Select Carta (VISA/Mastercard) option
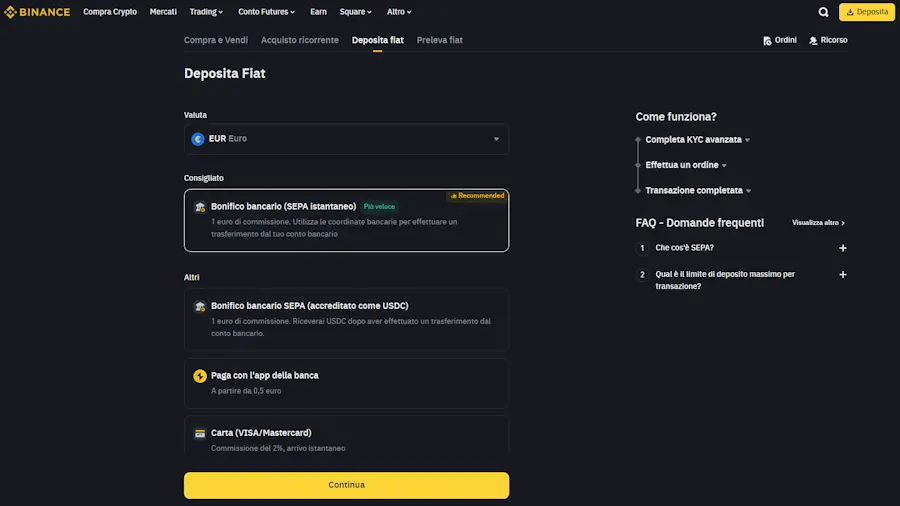900x506 pixels. point(346,437)
